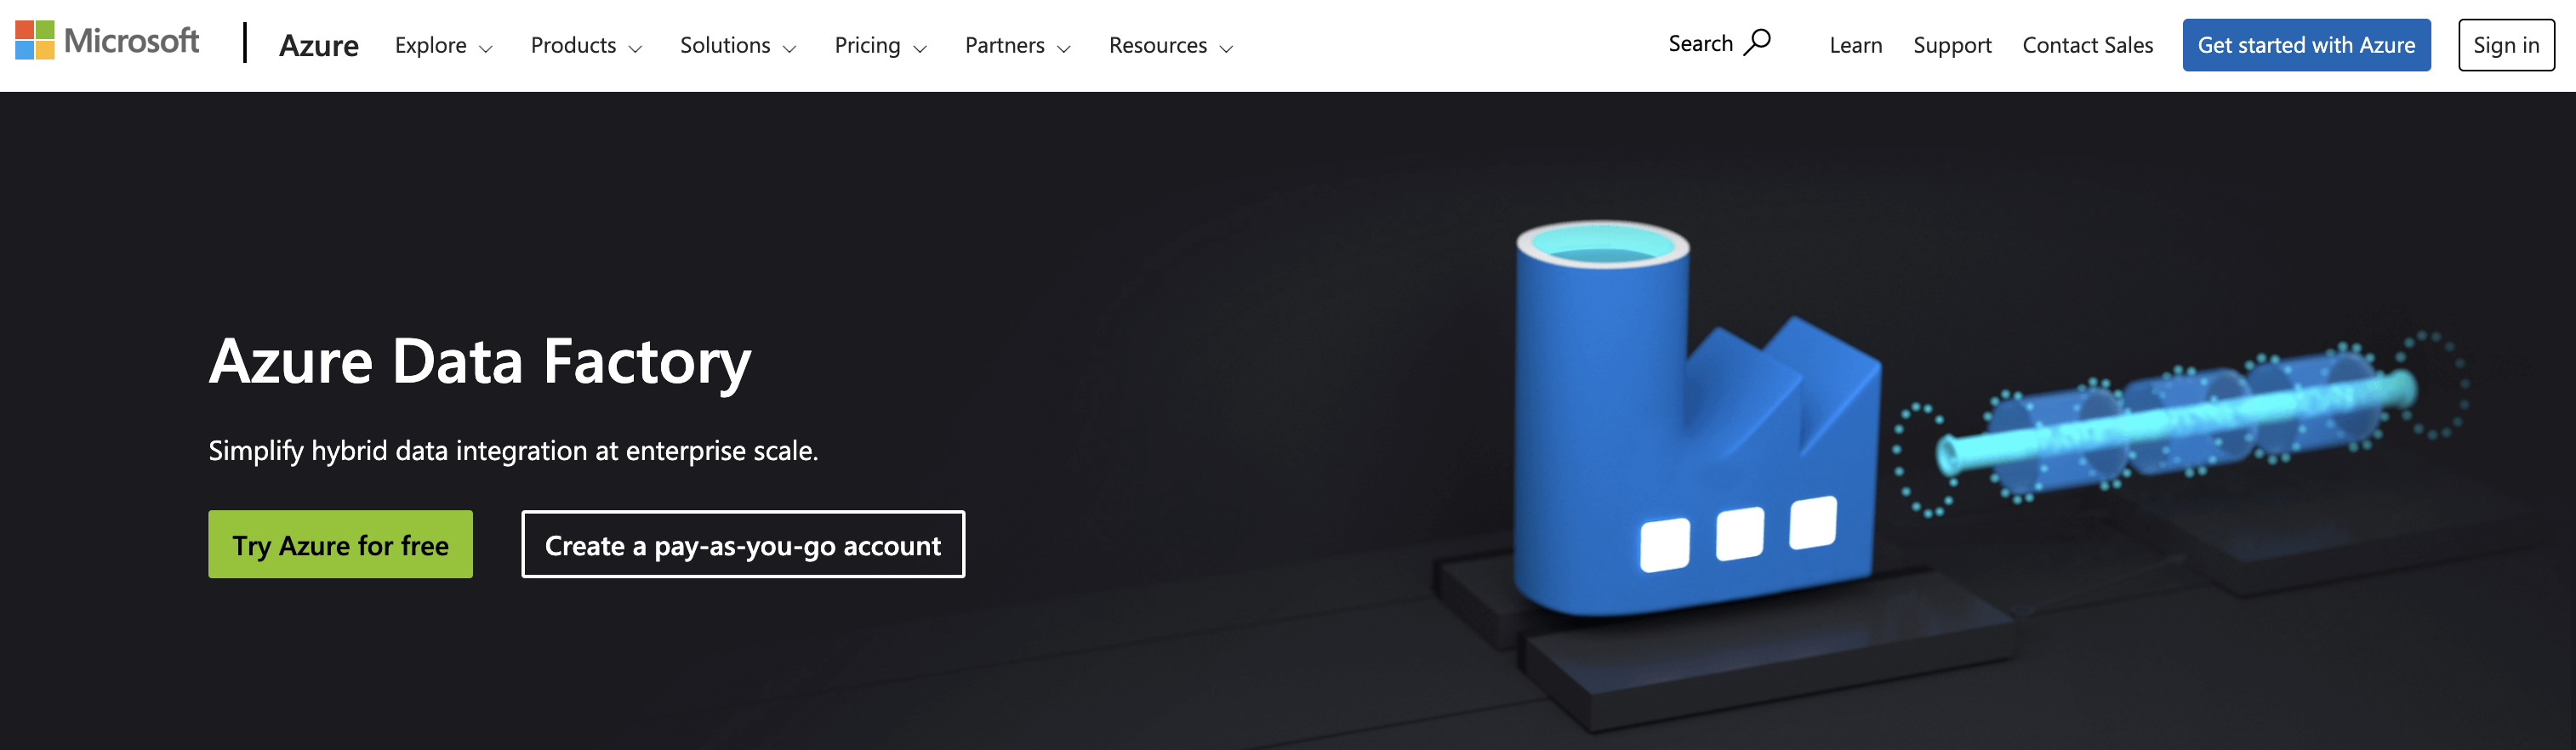Click Contact Sales link
Viewport: 2576px width, 750px height.
[x=2087, y=45]
